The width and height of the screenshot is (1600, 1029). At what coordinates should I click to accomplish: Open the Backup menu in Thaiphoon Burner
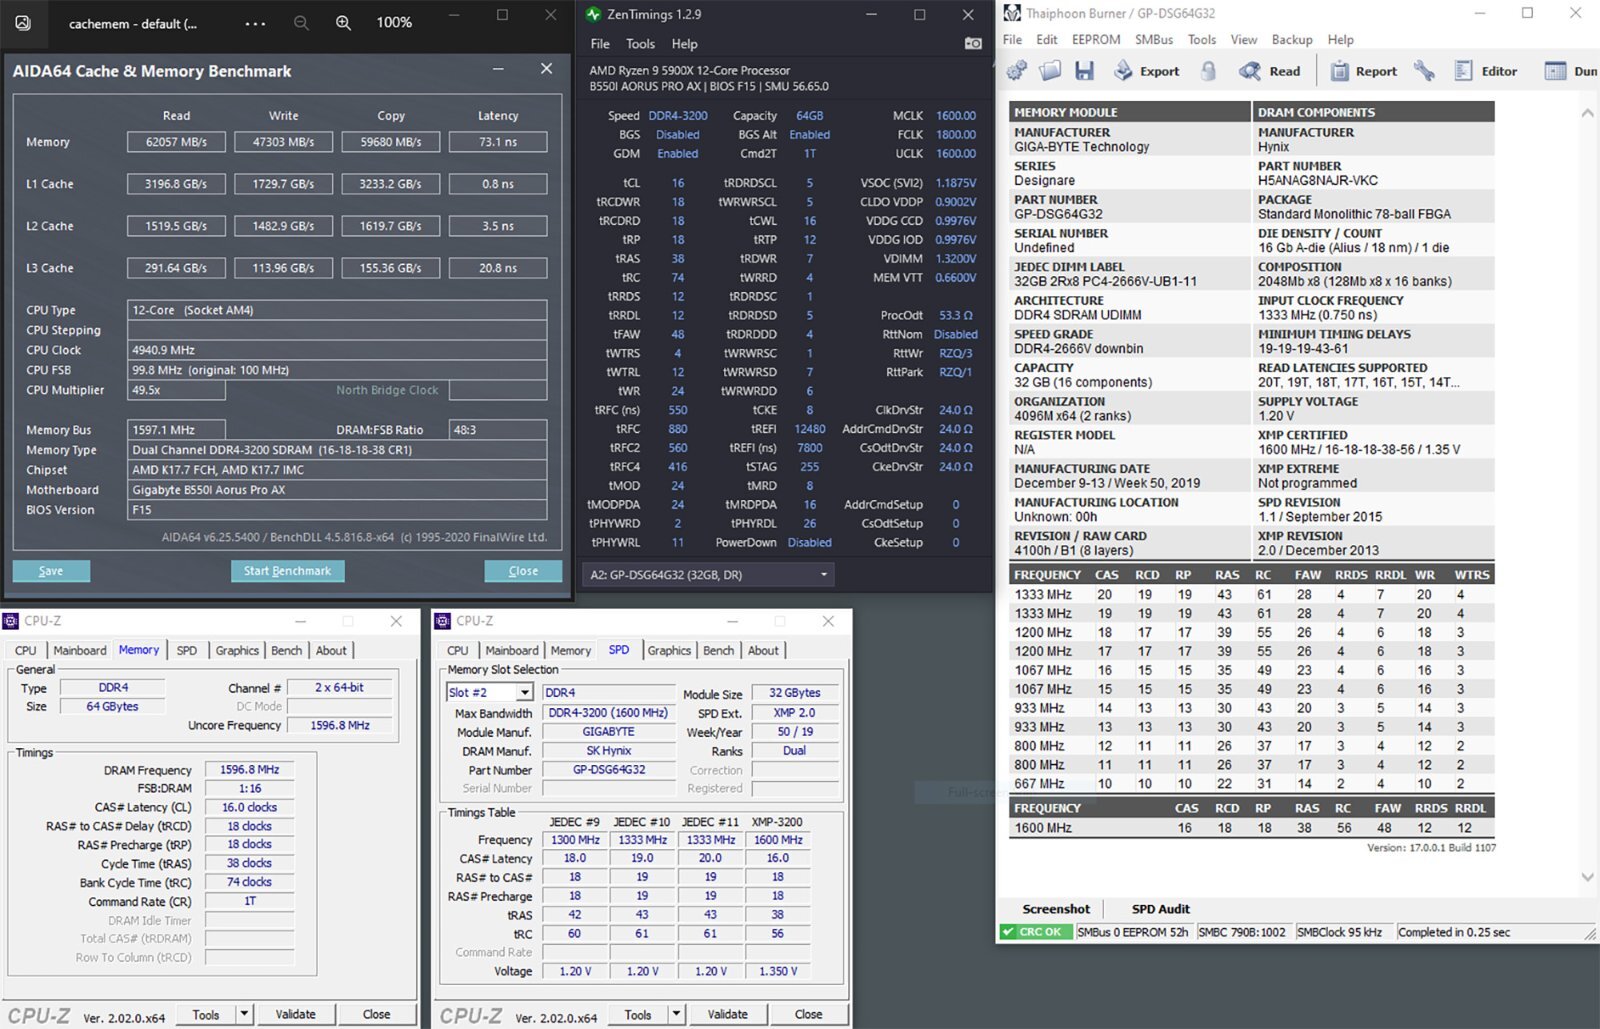click(x=1292, y=40)
